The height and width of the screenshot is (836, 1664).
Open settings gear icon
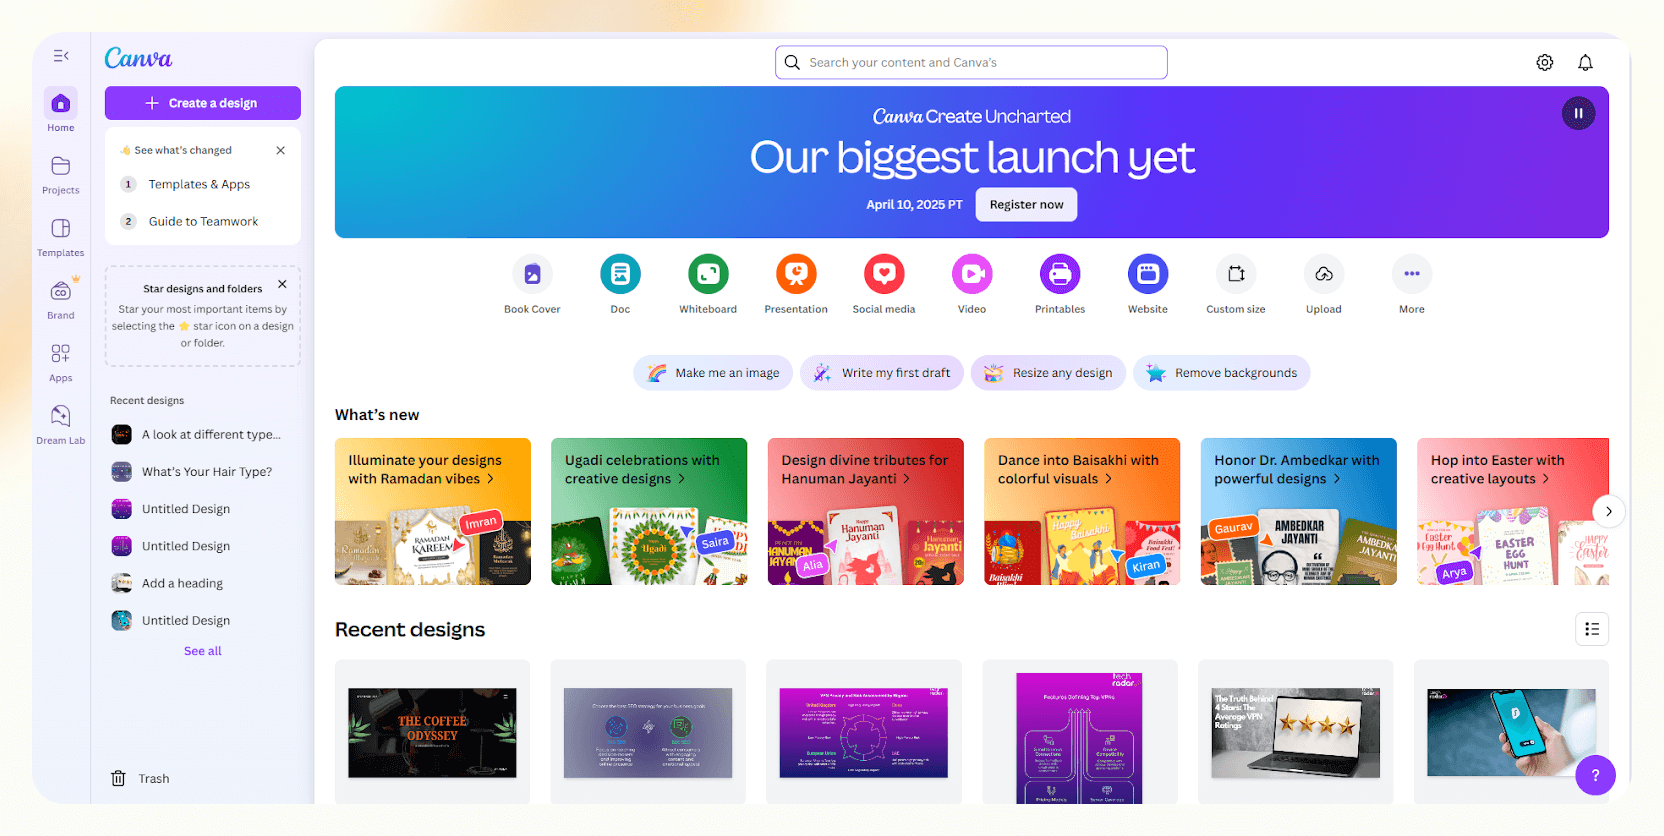click(x=1545, y=62)
